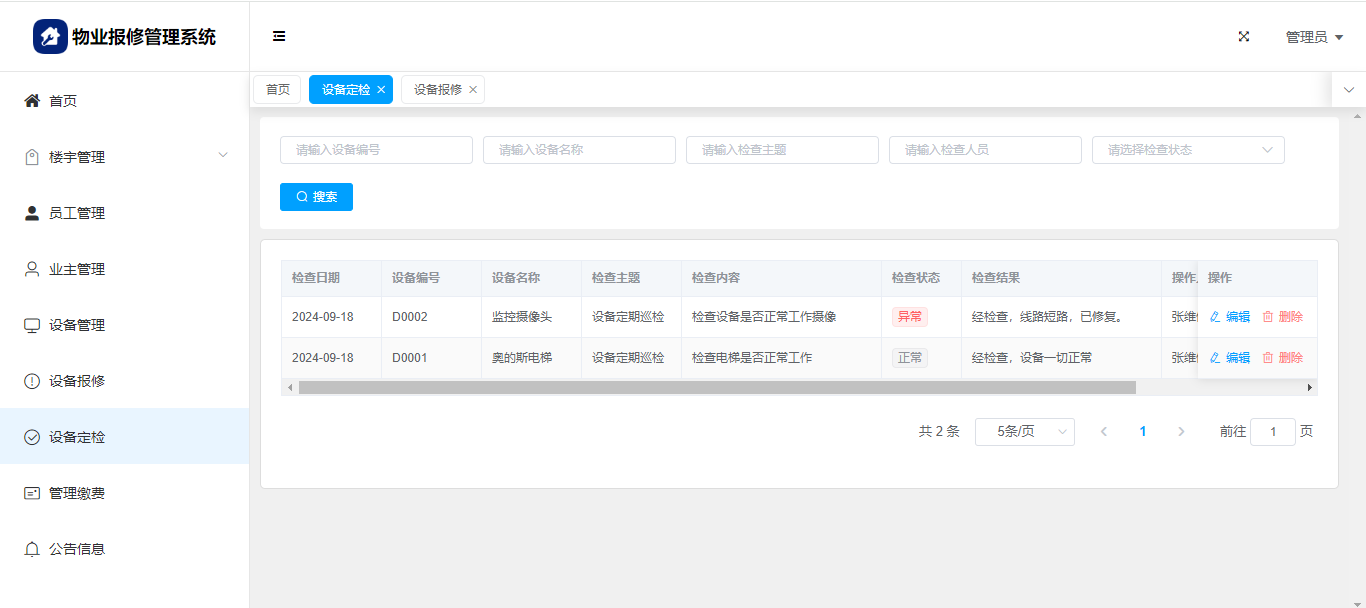Expand the 楼宇管理 sidebar menu
Image resolution: width=1366 pixels, height=608 pixels.
click(124, 157)
